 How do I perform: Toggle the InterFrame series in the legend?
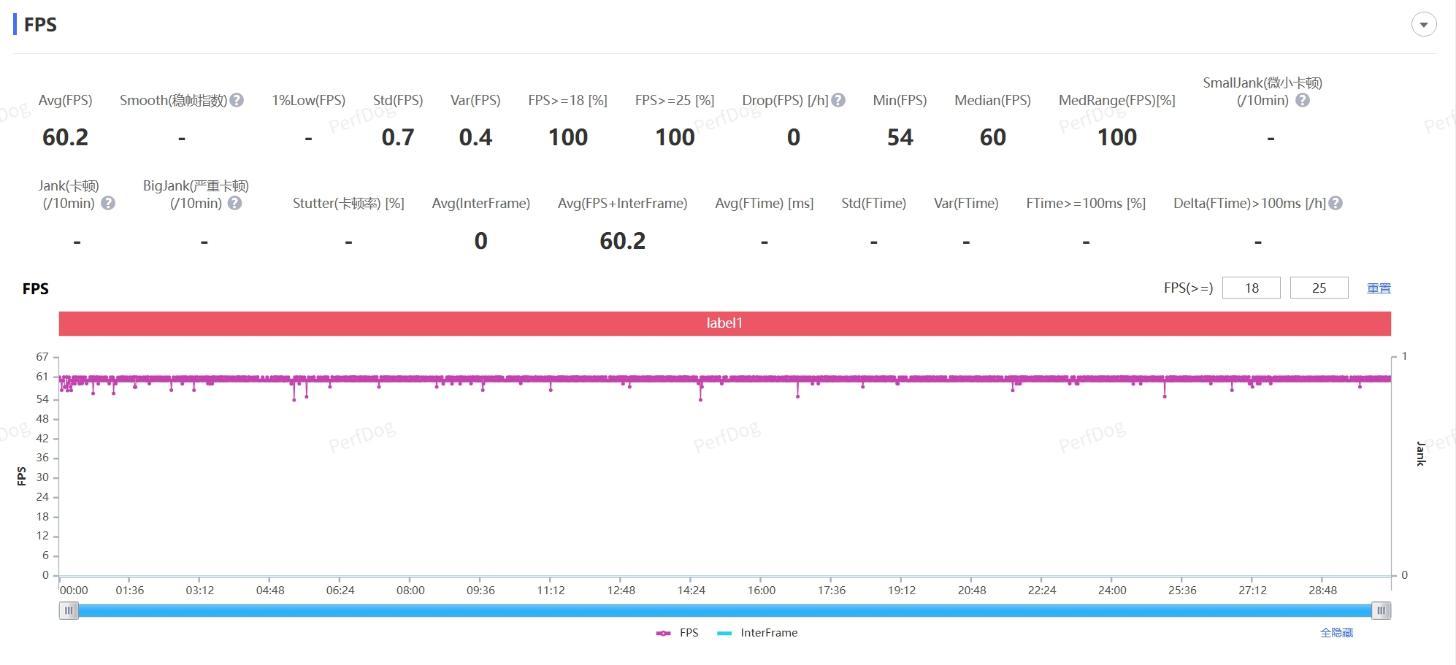758,633
